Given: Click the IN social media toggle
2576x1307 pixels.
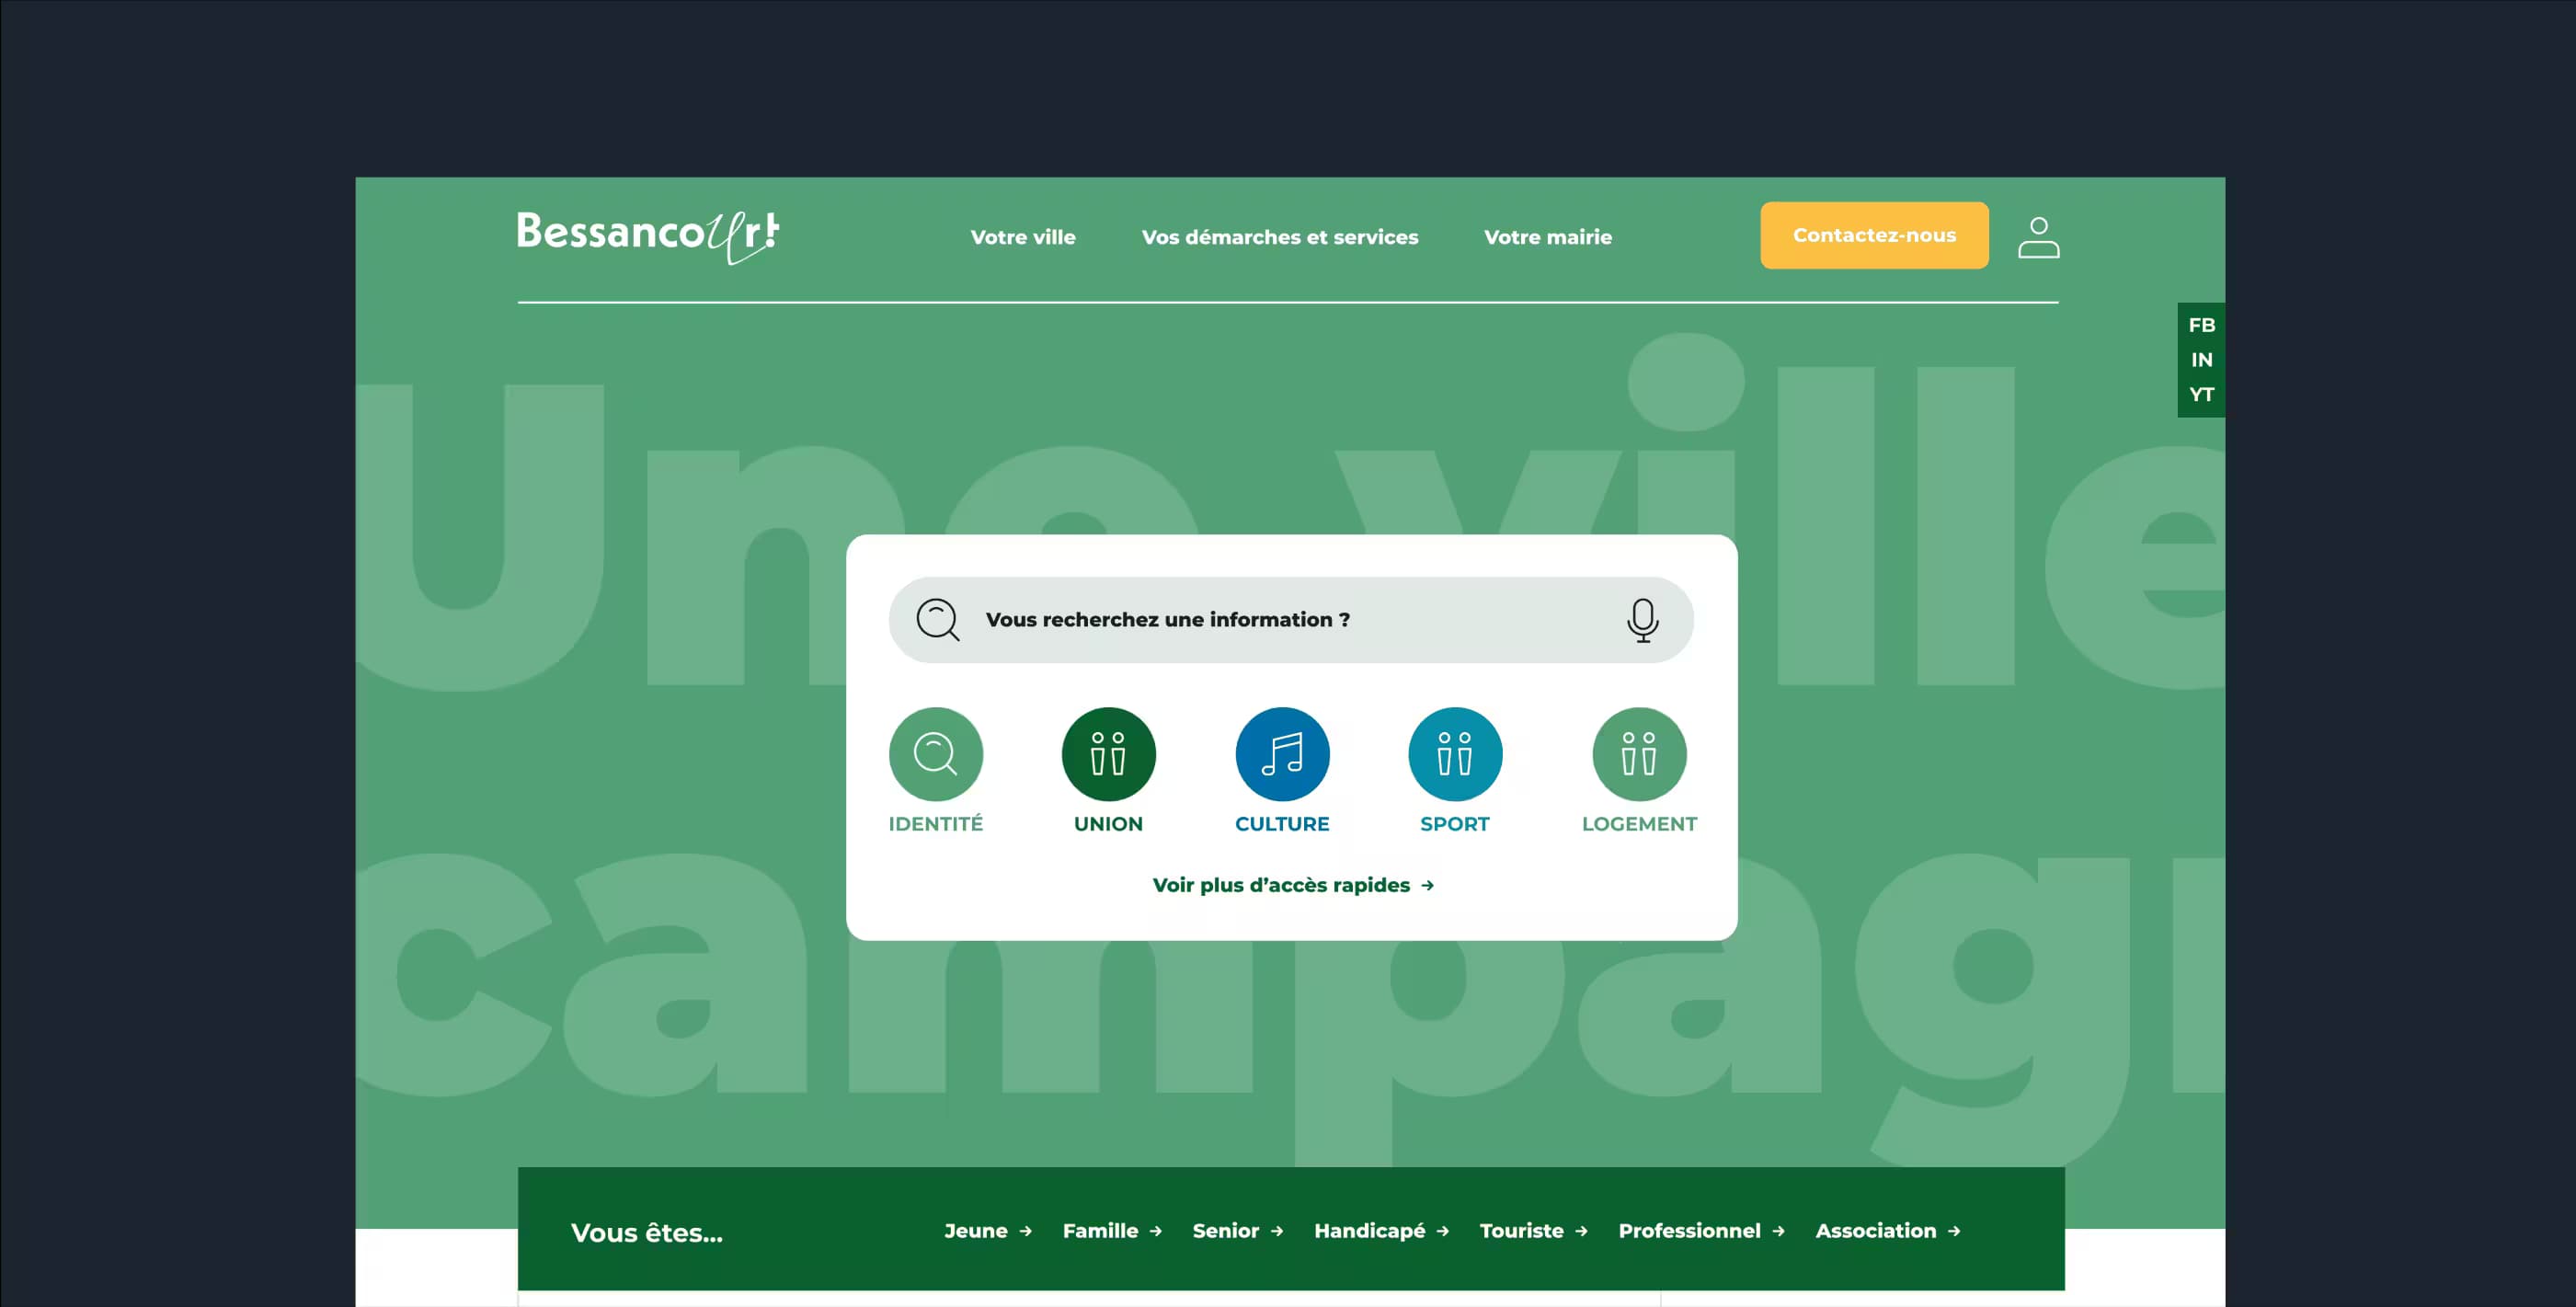Looking at the screenshot, I should [x=2201, y=361].
